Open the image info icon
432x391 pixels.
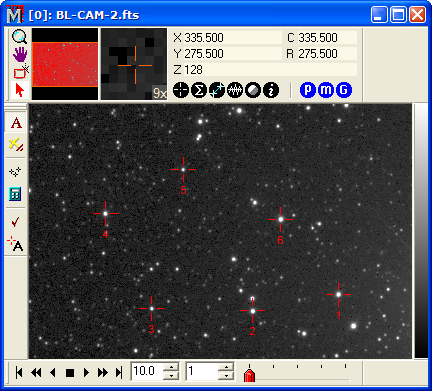point(271,90)
